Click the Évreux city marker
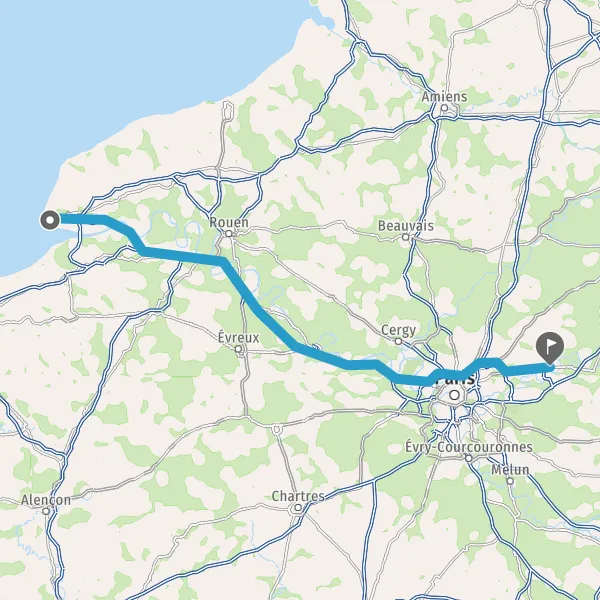Image resolution: width=600 pixels, height=600 pixels. pyautogui.click(x=238, y=349)
